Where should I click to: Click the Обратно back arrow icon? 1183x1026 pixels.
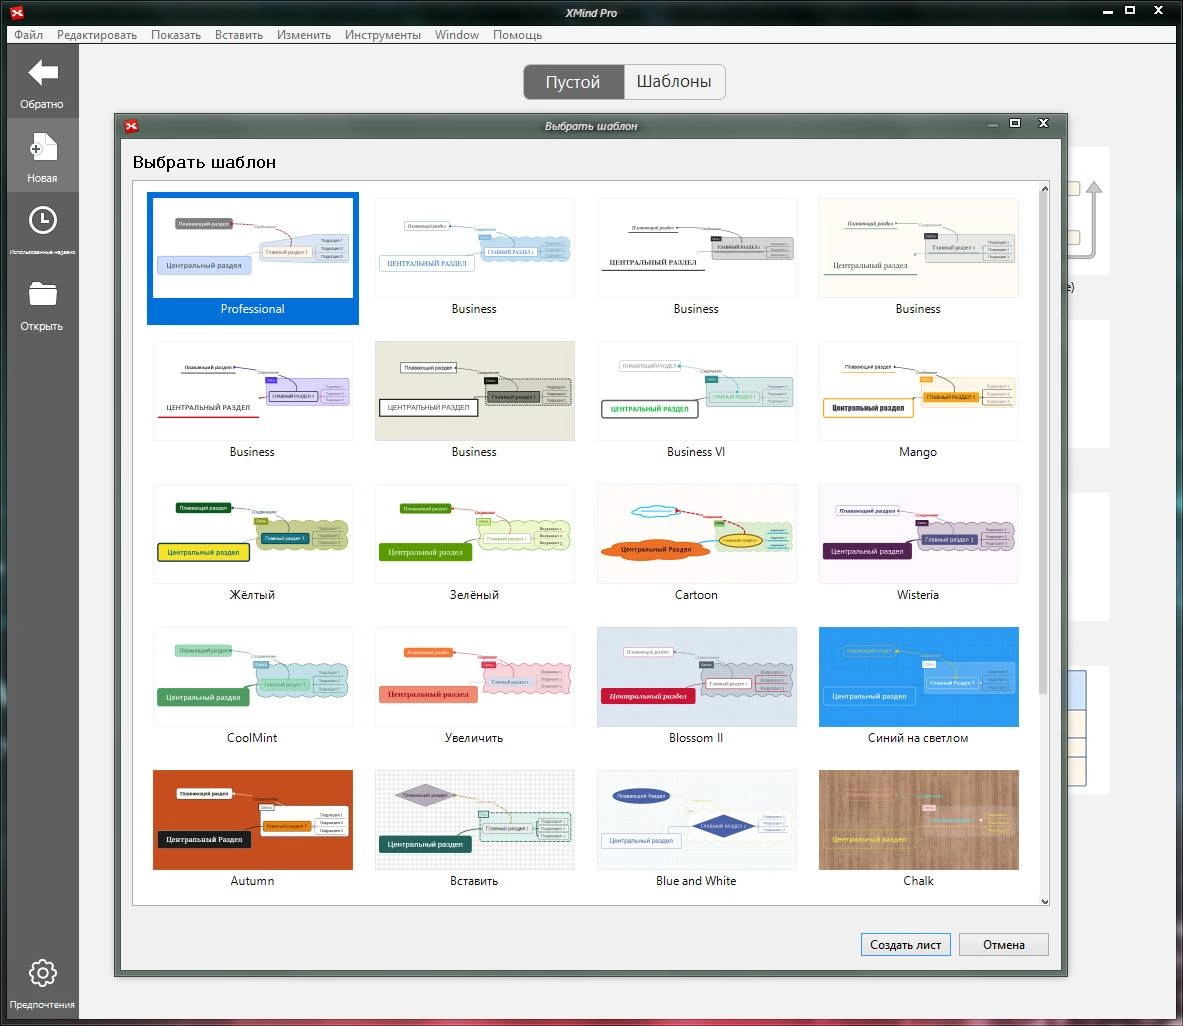pos(42,73)
